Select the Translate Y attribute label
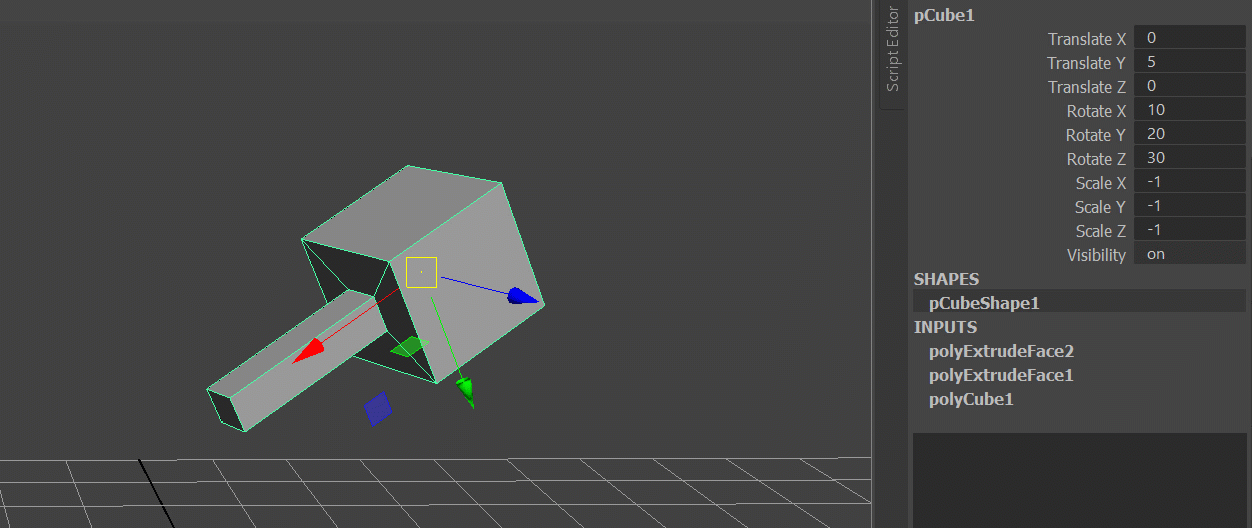The image size is (1252, 528). 1086,63
